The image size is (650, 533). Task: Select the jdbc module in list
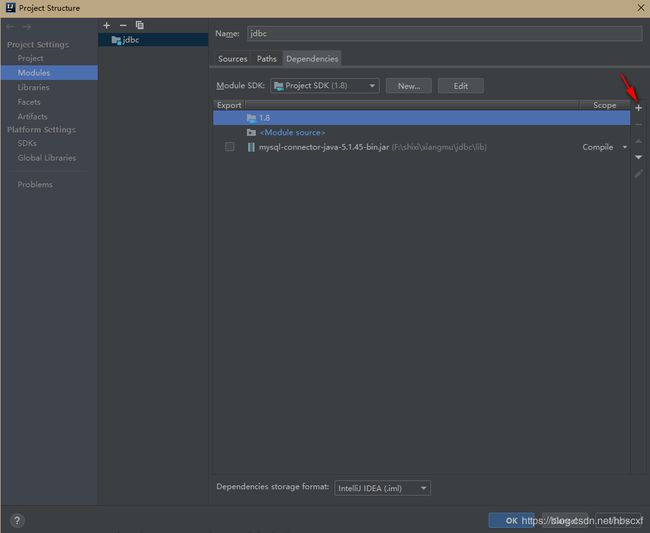[x=153, y=40]
